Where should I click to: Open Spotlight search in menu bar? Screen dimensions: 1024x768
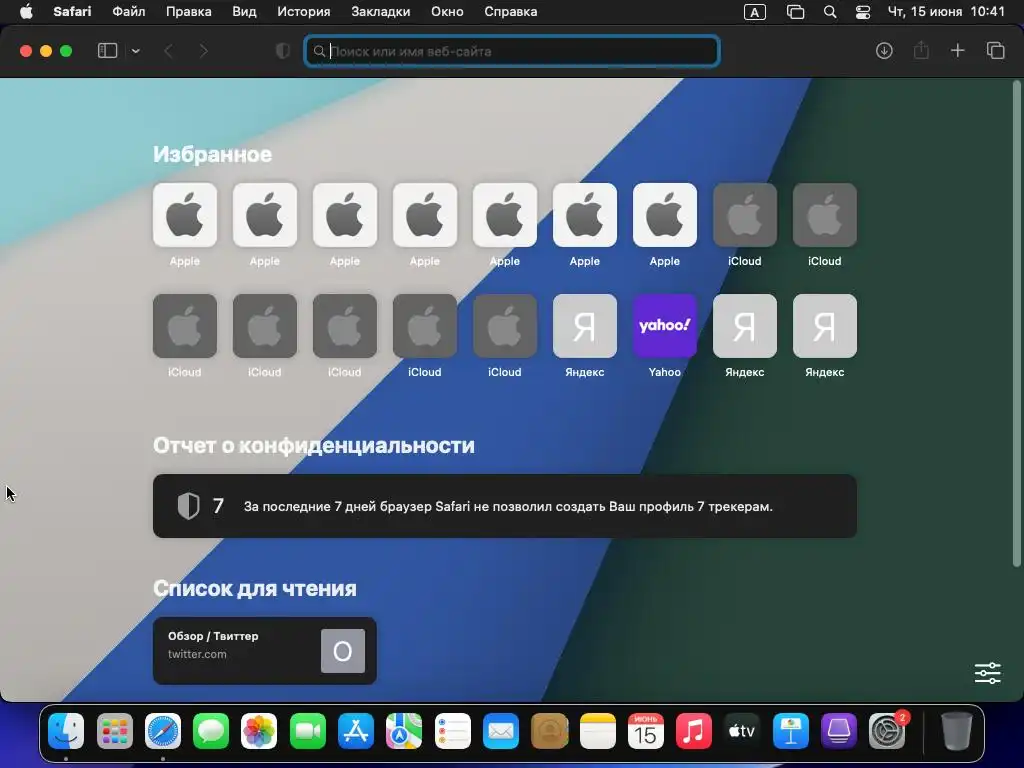pos(829,12)
